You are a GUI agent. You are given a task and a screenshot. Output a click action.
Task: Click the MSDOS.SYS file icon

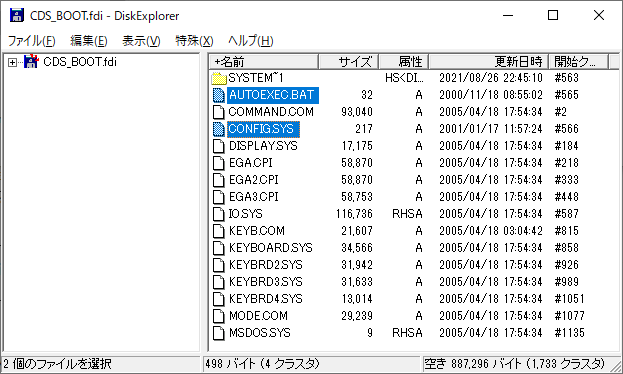(219, 333)
